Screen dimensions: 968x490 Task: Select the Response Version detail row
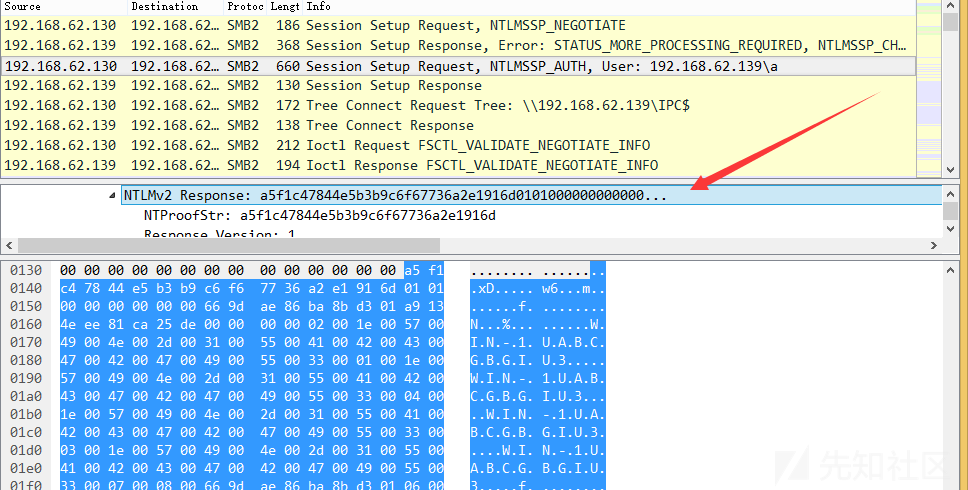(x=220, y=235)
